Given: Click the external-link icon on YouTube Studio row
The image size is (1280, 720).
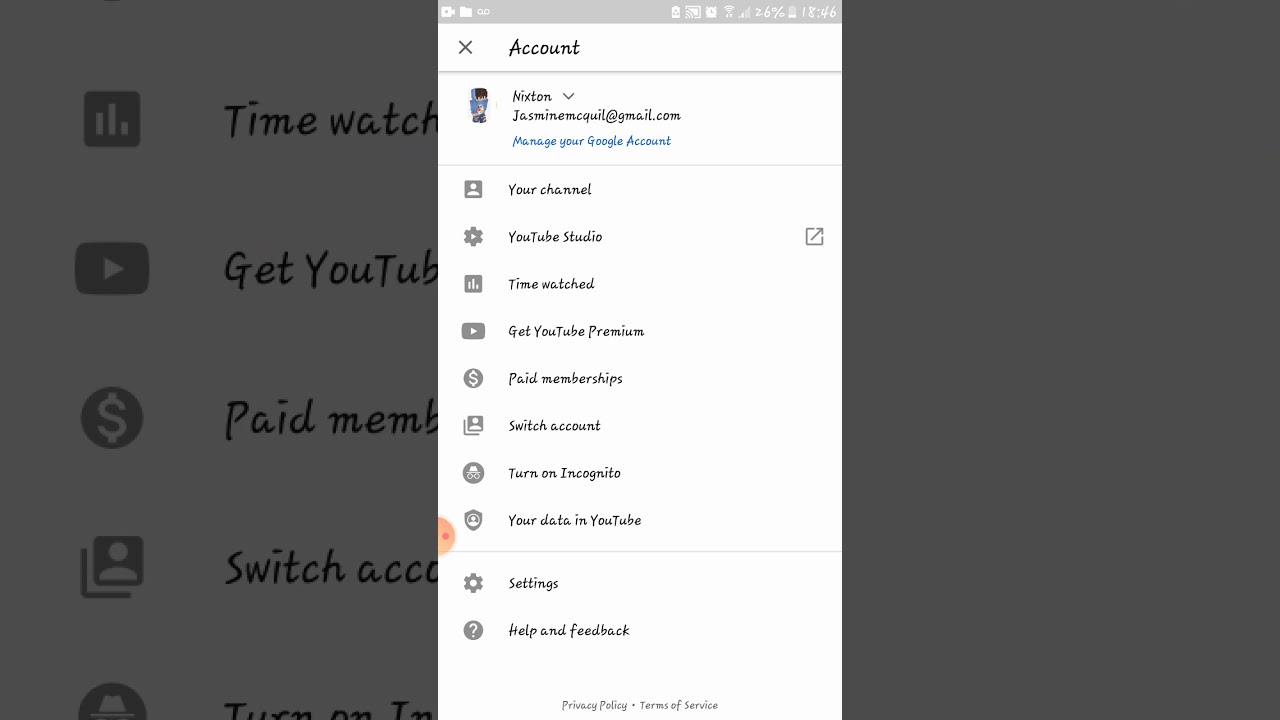Looking at the screenshot, I should pos(814,237).
